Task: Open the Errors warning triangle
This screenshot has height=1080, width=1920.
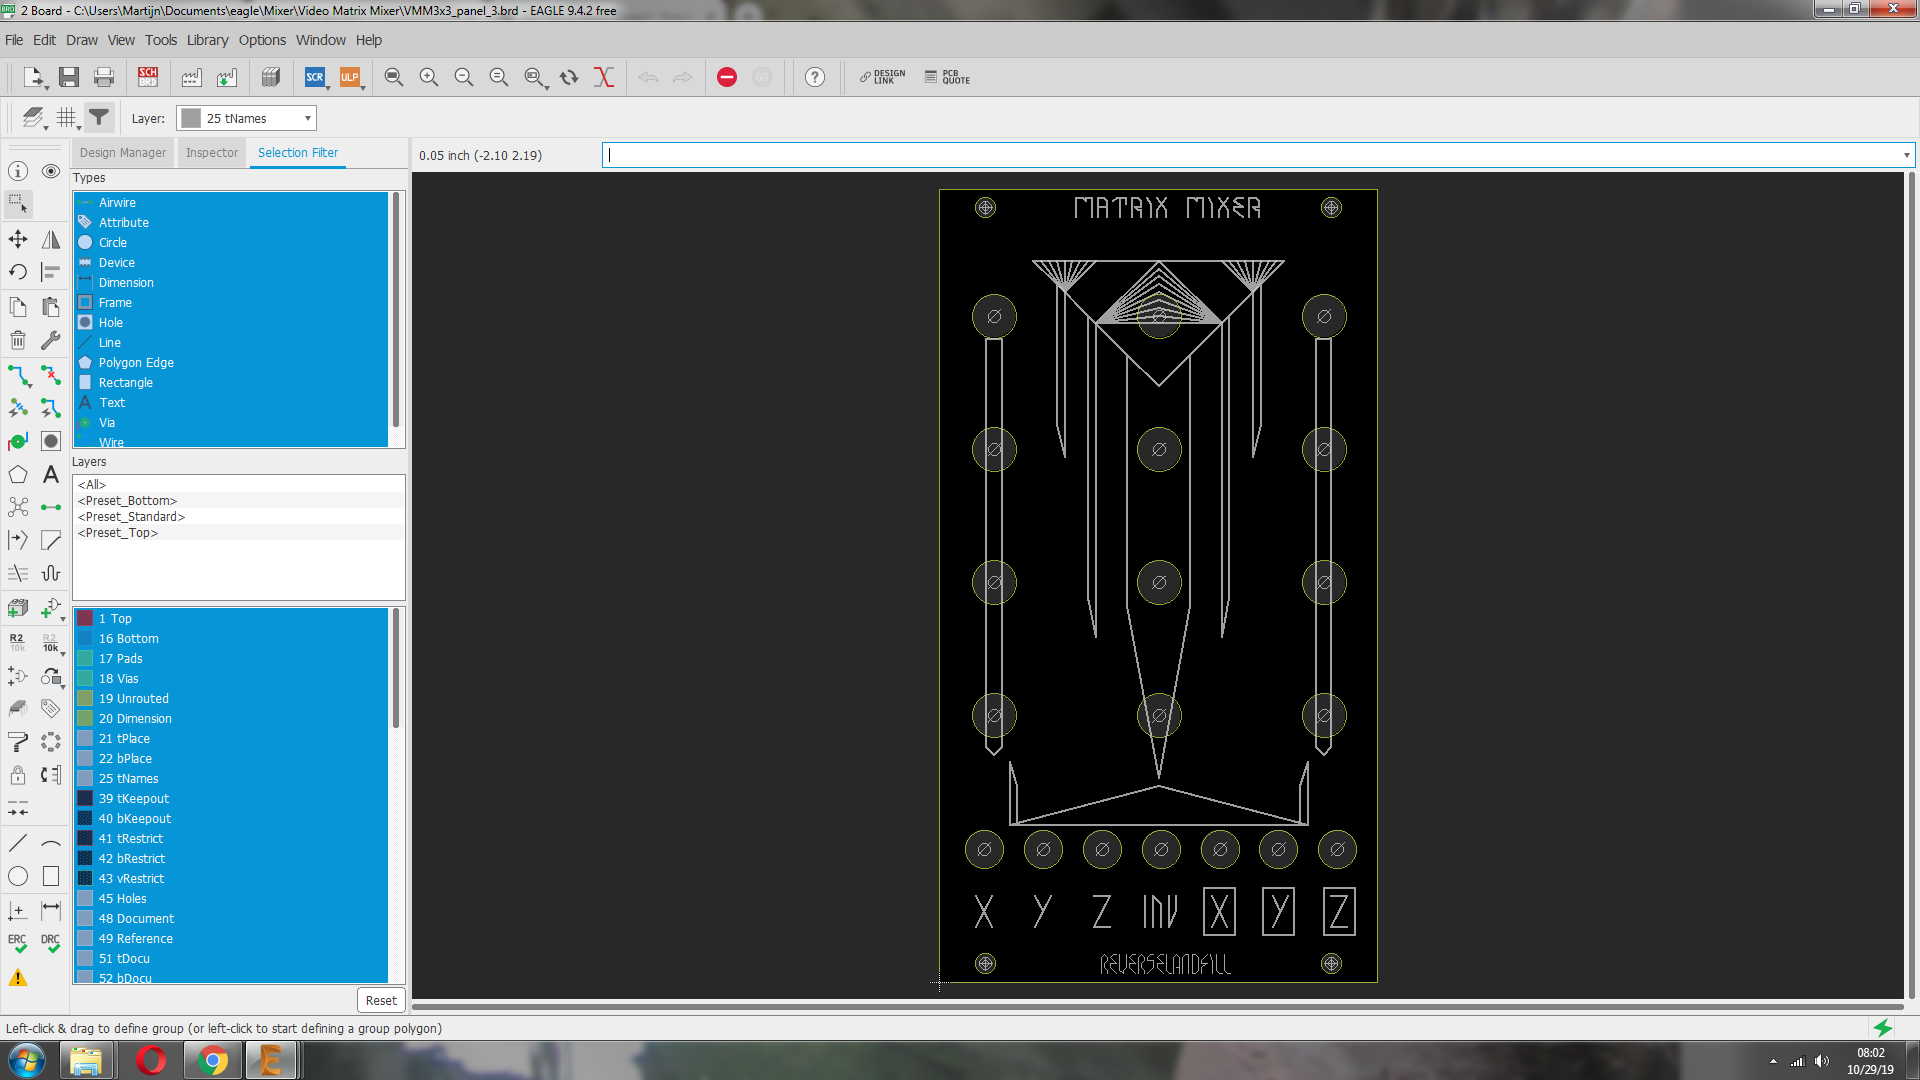Action: tap(18, 978)
